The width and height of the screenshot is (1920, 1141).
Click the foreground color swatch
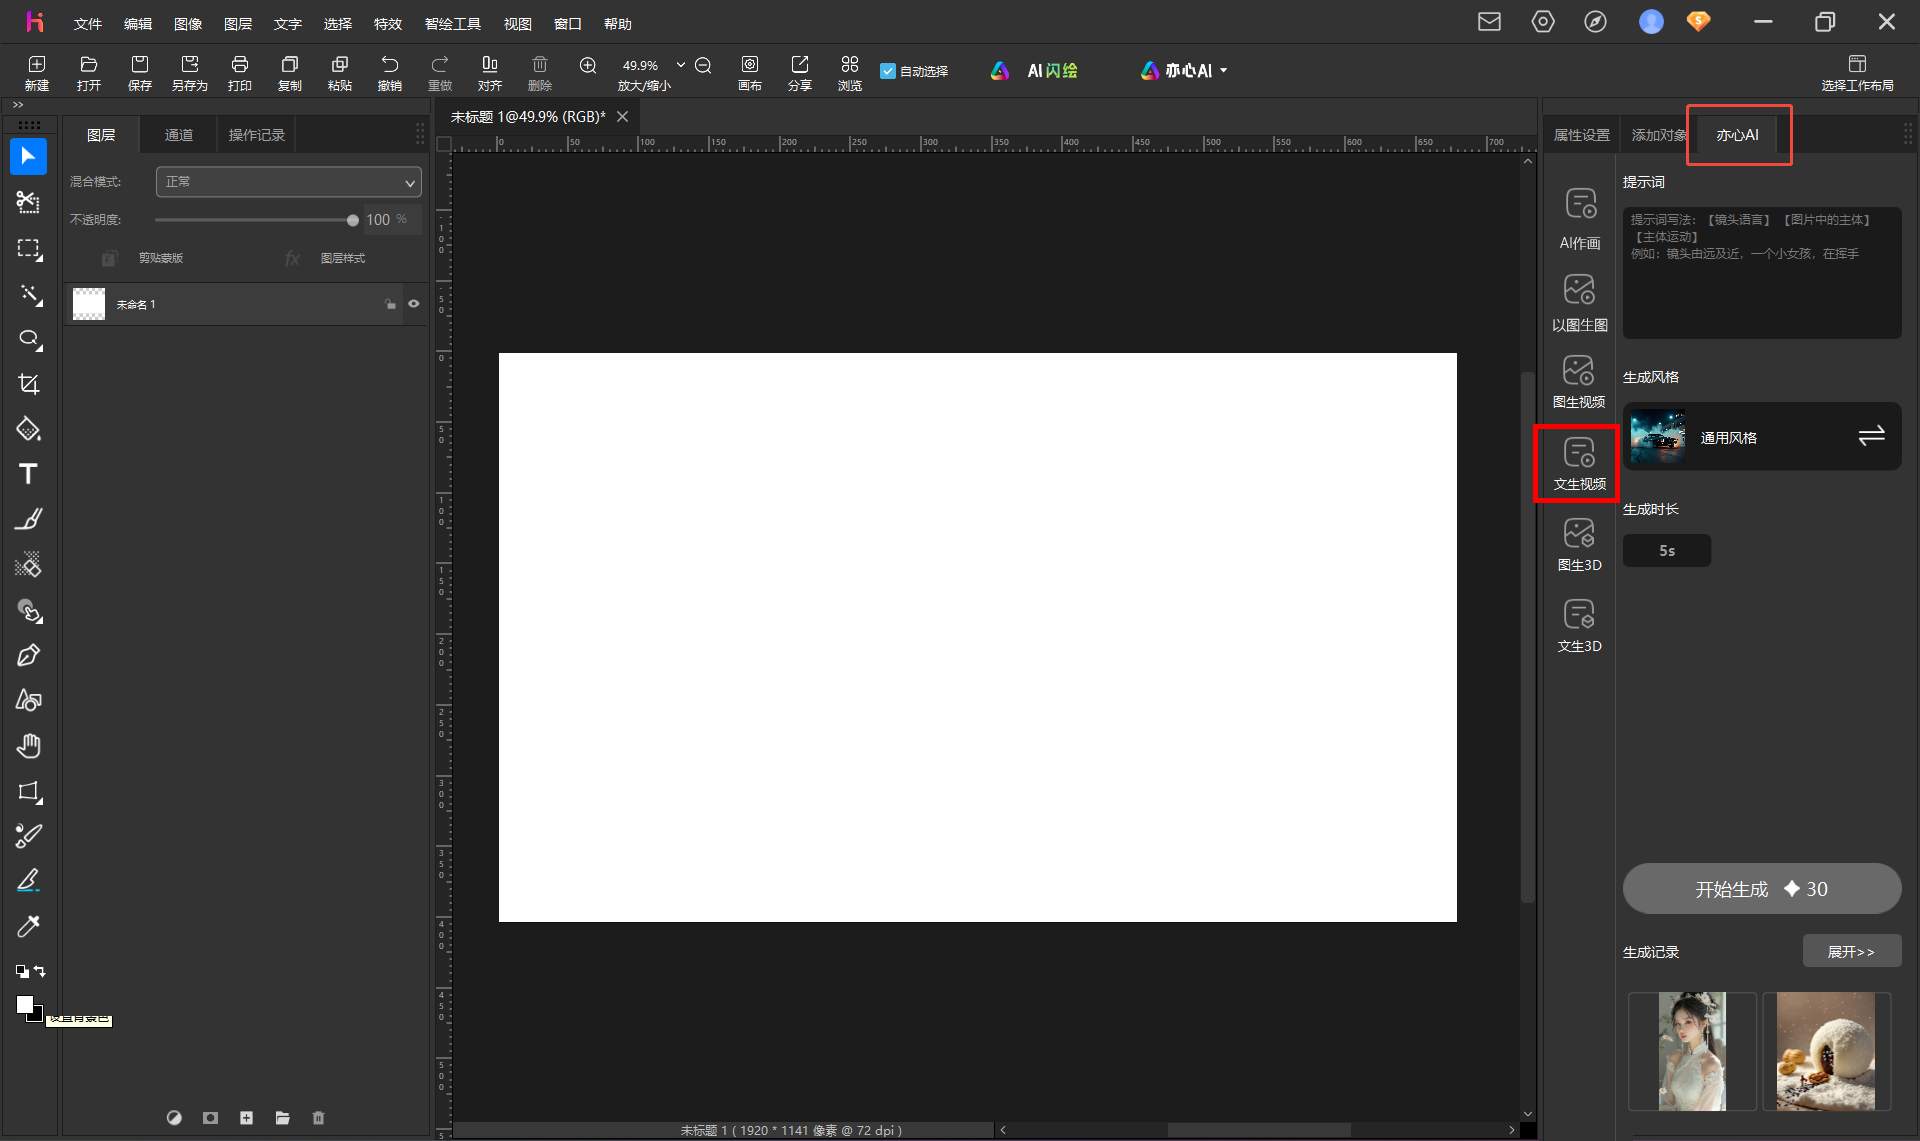click(24, 1004)
